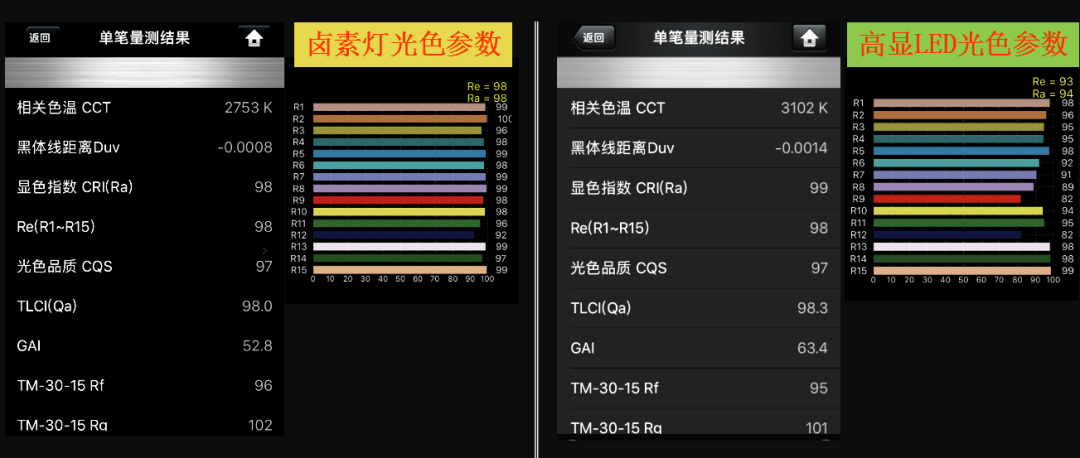Click the blue R5 bar in the halogen chart
The height and width of the screenshot is (458, 1080).
[x=399, y=154]
